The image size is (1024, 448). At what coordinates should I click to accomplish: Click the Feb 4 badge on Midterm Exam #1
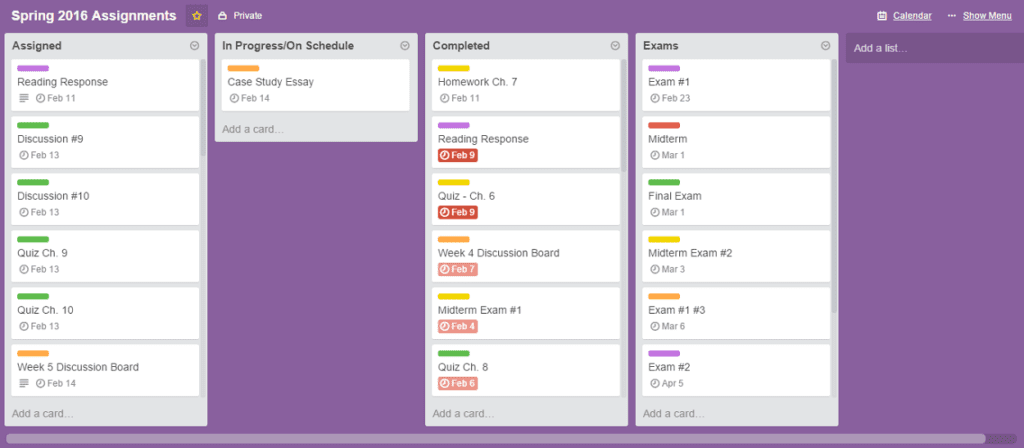pos(457,327)
